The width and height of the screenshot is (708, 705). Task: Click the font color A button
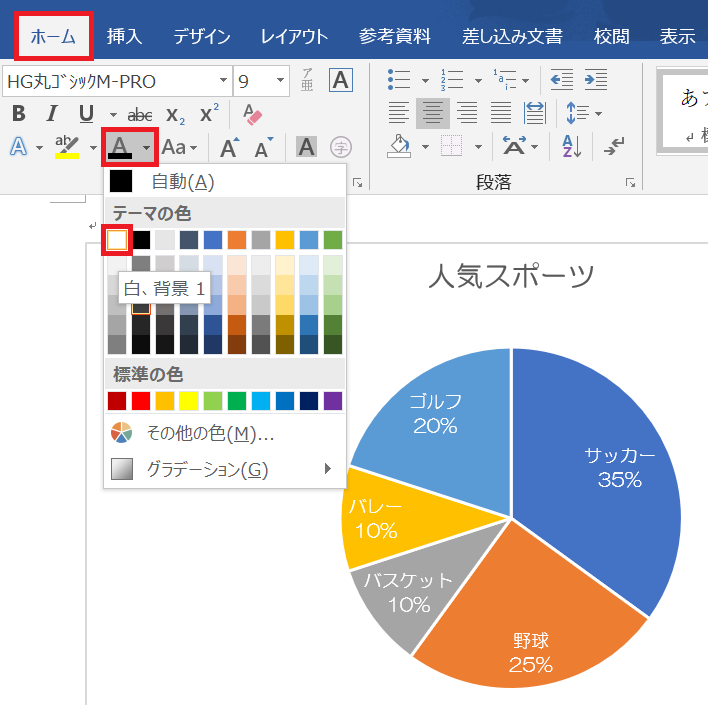tap(120, 147)
